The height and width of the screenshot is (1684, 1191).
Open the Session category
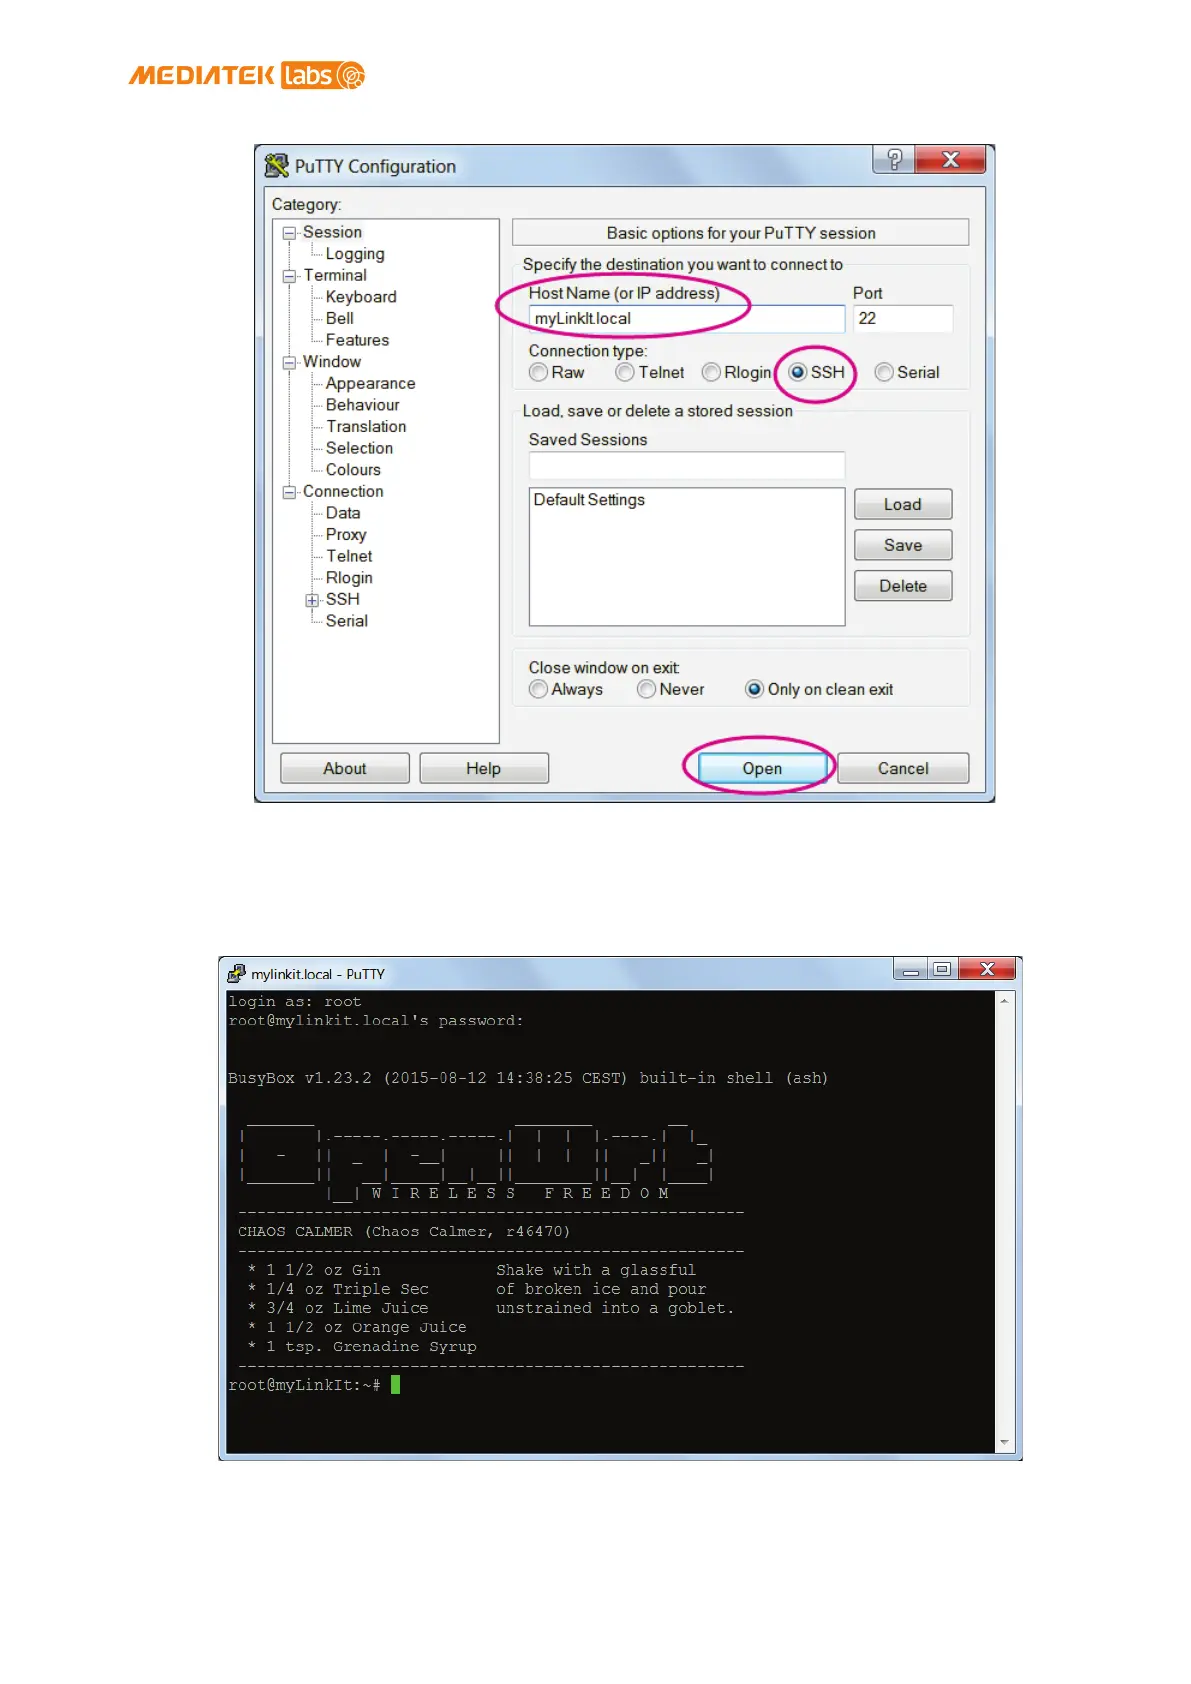tap(332, 232)
